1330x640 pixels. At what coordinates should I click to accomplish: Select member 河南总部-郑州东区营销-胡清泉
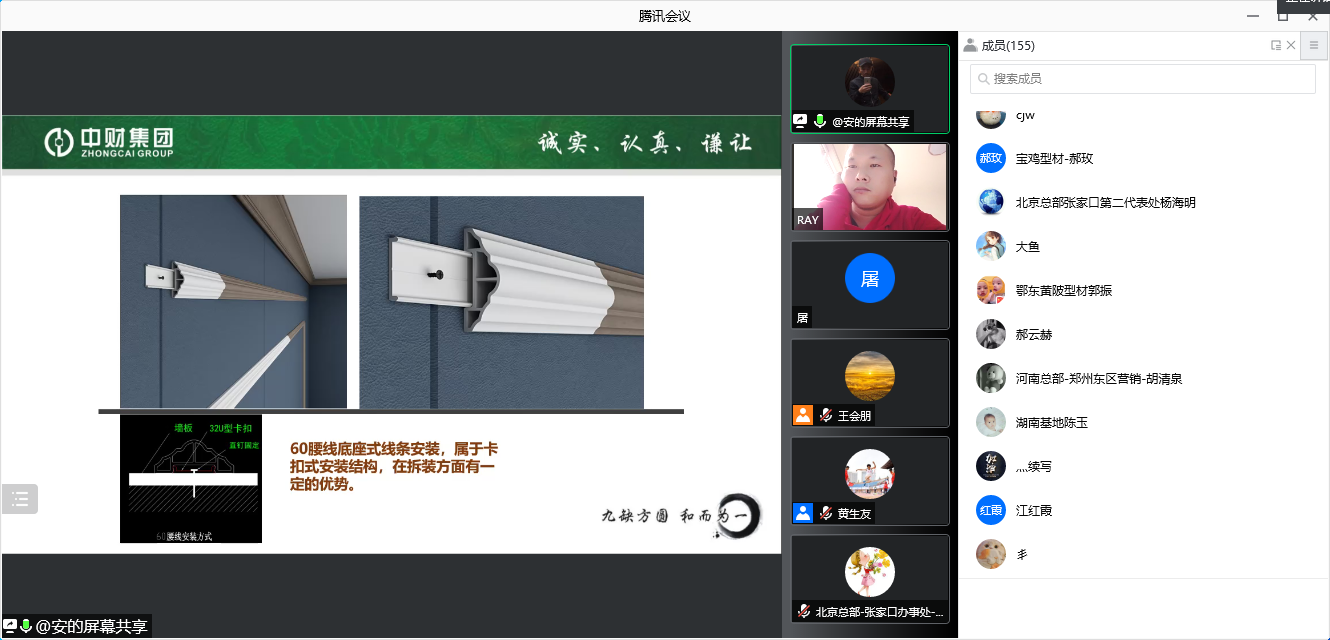click(x=1098, y=379)
